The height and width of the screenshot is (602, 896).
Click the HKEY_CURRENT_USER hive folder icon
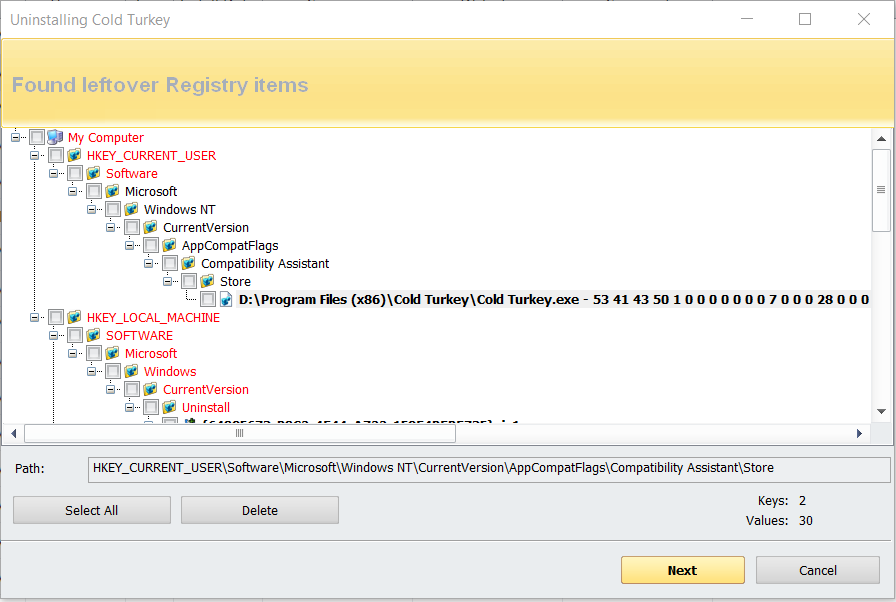click(74, 155)
